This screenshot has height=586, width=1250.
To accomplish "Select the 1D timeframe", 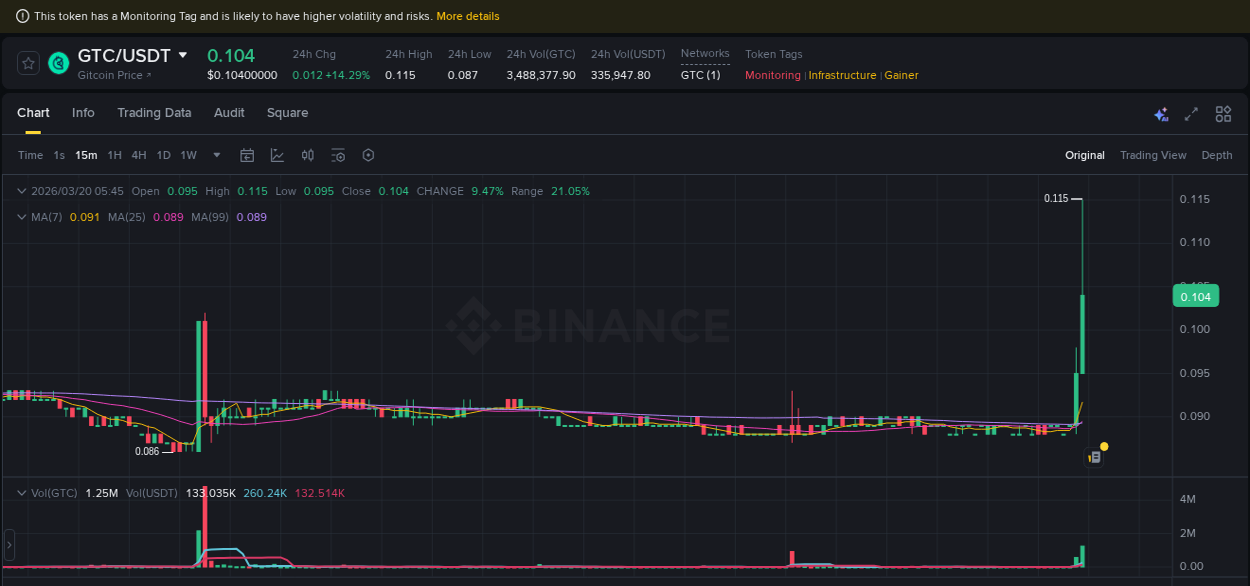I will point(163,155).
